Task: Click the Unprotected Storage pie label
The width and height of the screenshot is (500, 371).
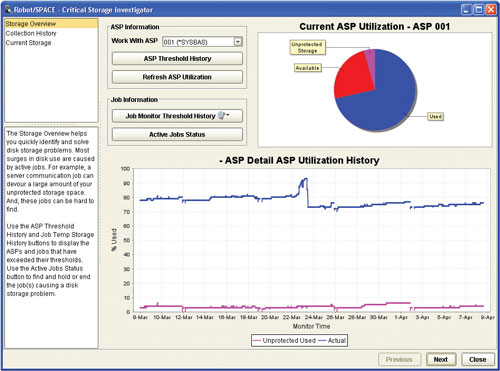Action: (307, 47)
